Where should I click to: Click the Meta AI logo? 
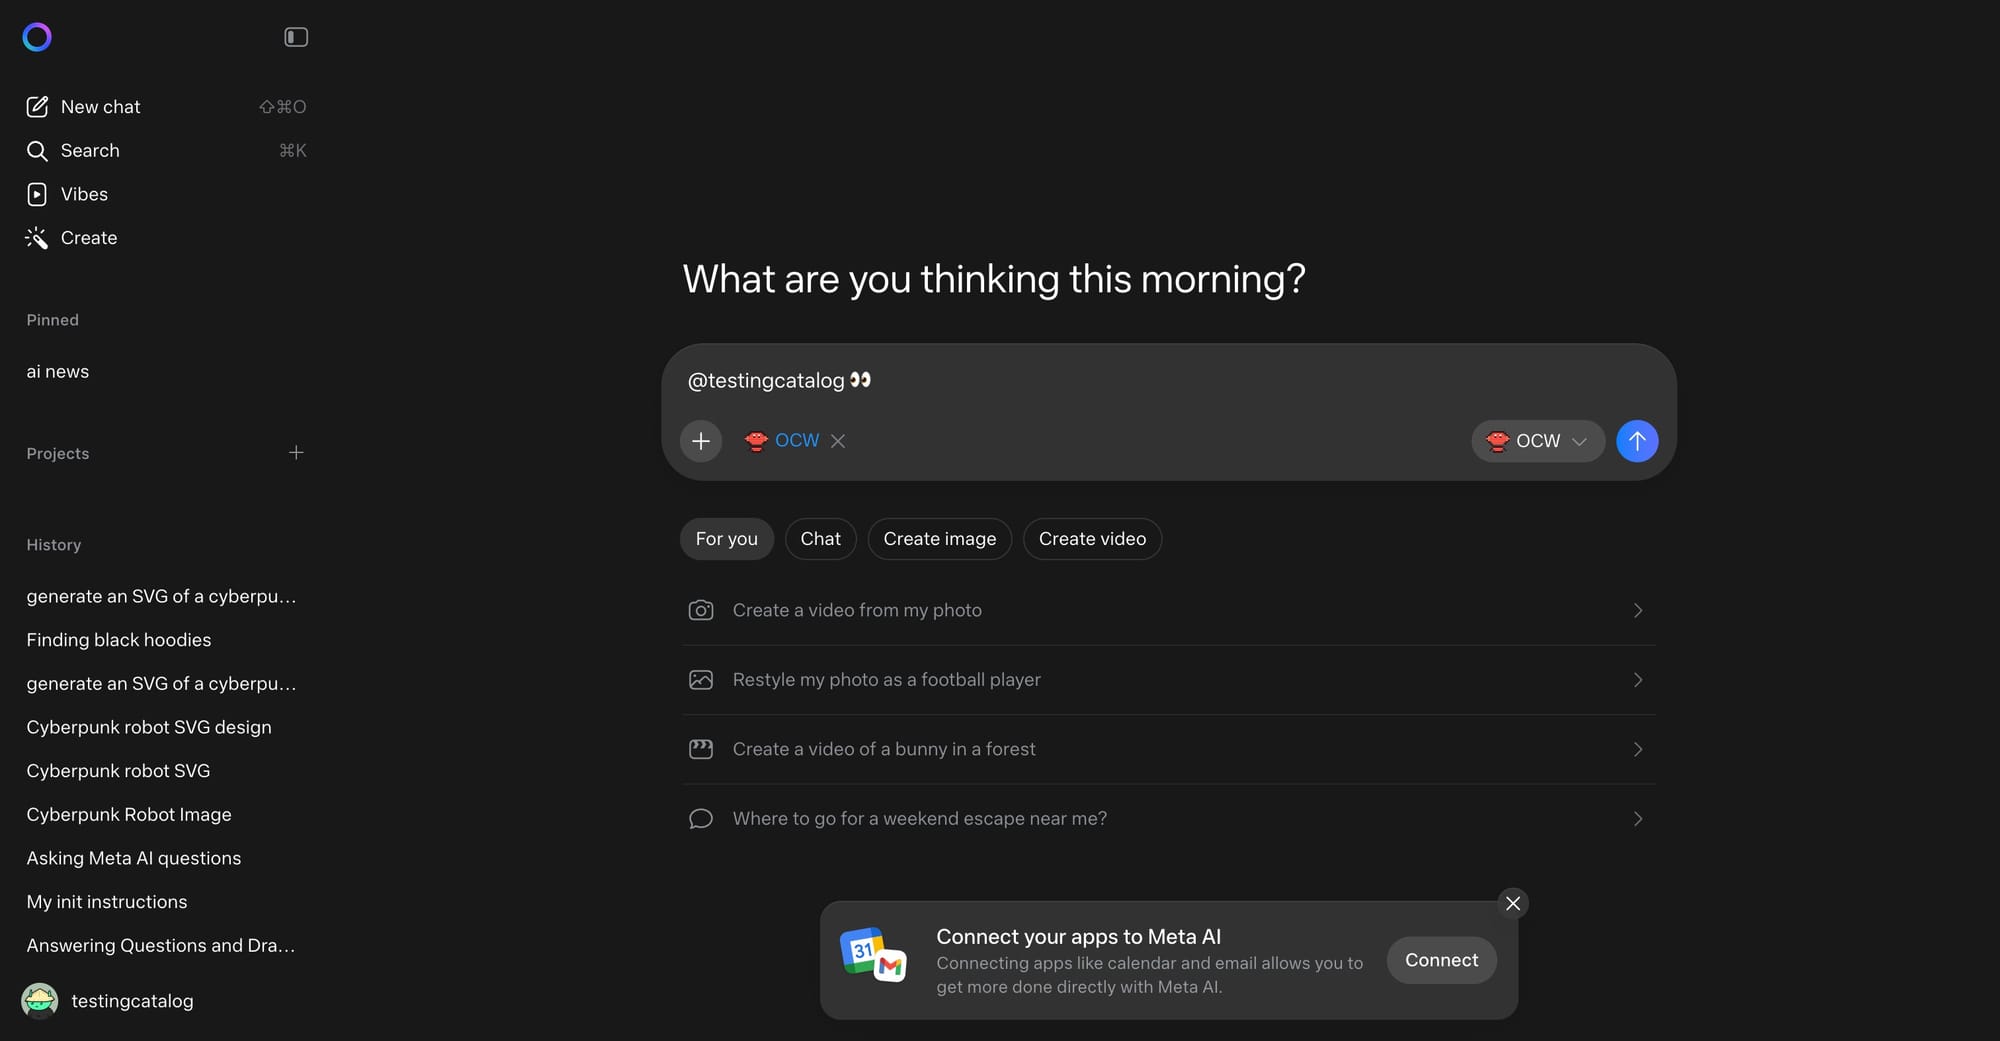click(x=37, y=37)
